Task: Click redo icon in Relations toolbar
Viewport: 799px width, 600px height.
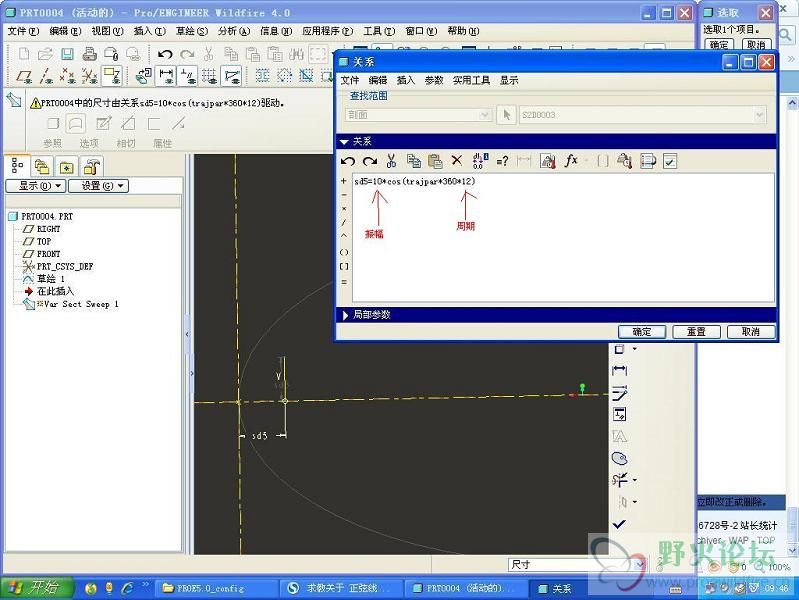Action: tap(370, 161)
